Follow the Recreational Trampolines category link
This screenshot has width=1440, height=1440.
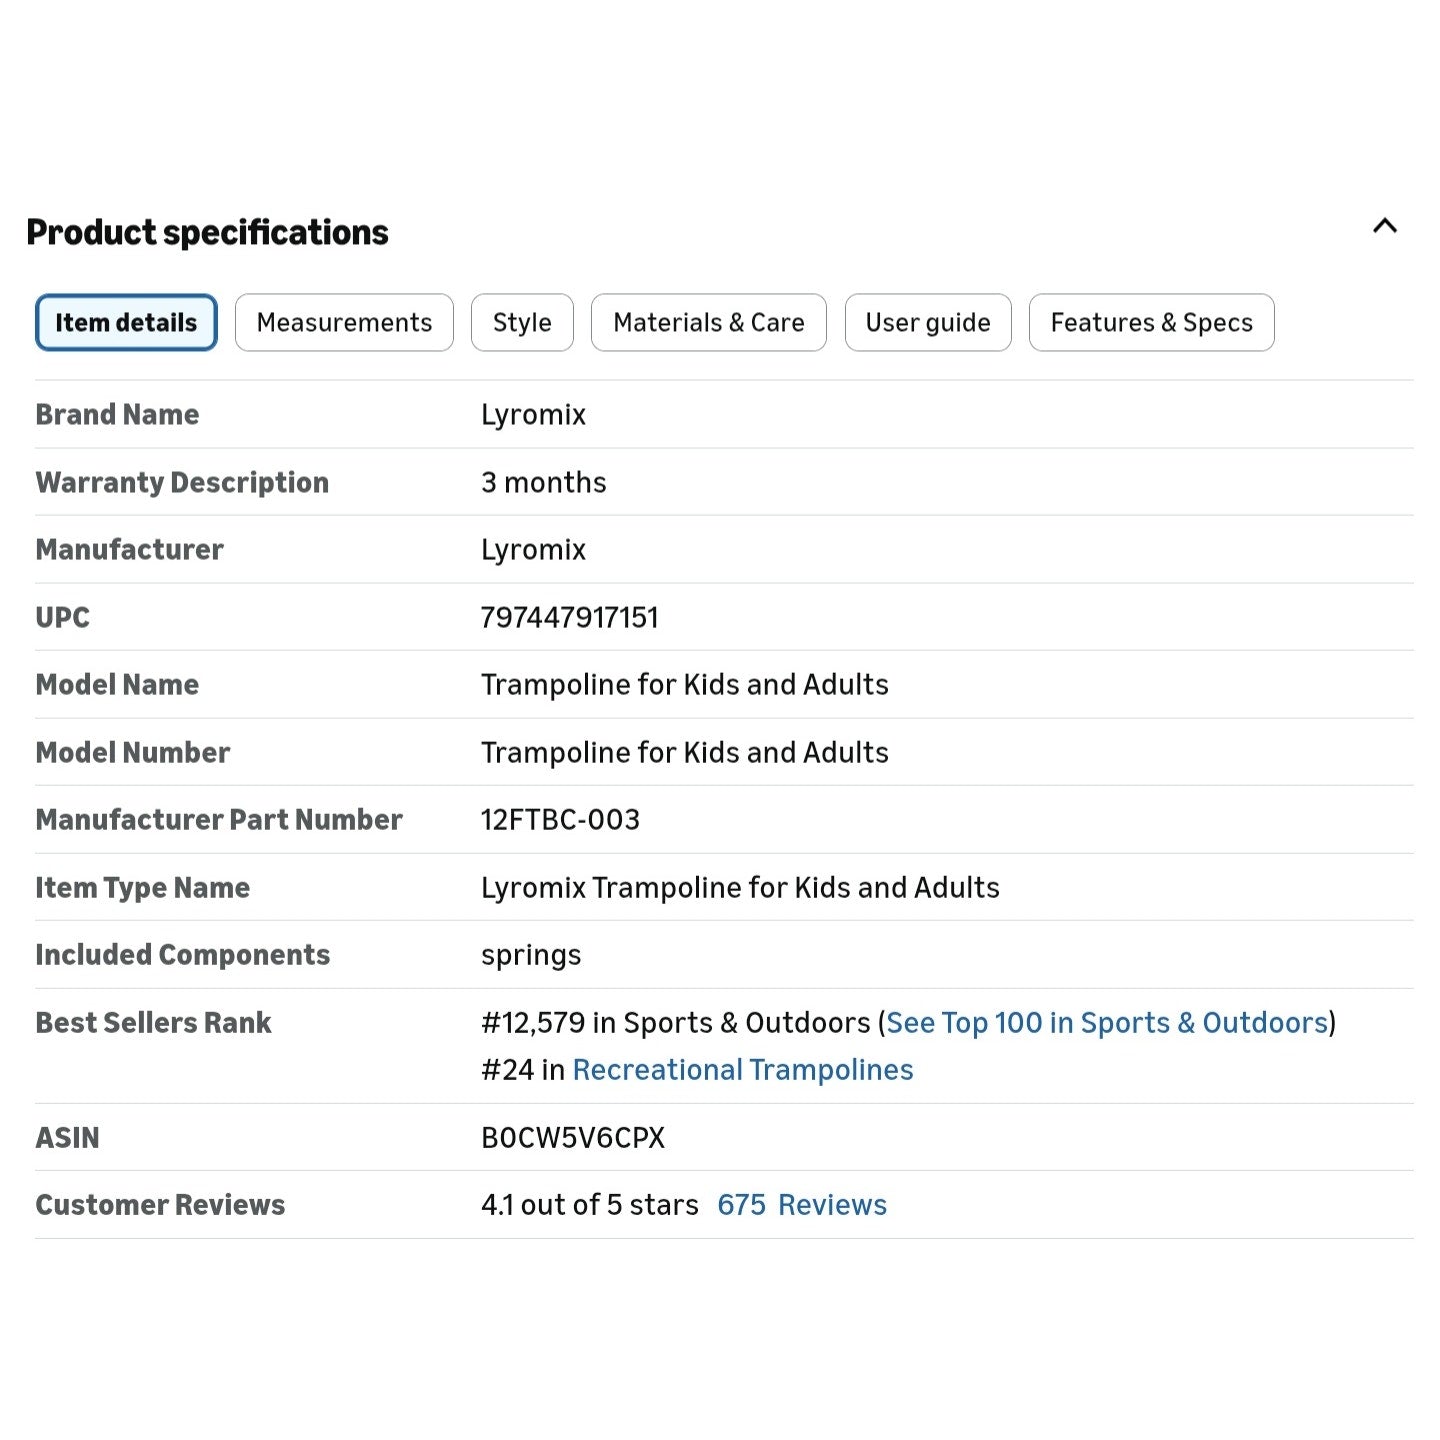743,1069
